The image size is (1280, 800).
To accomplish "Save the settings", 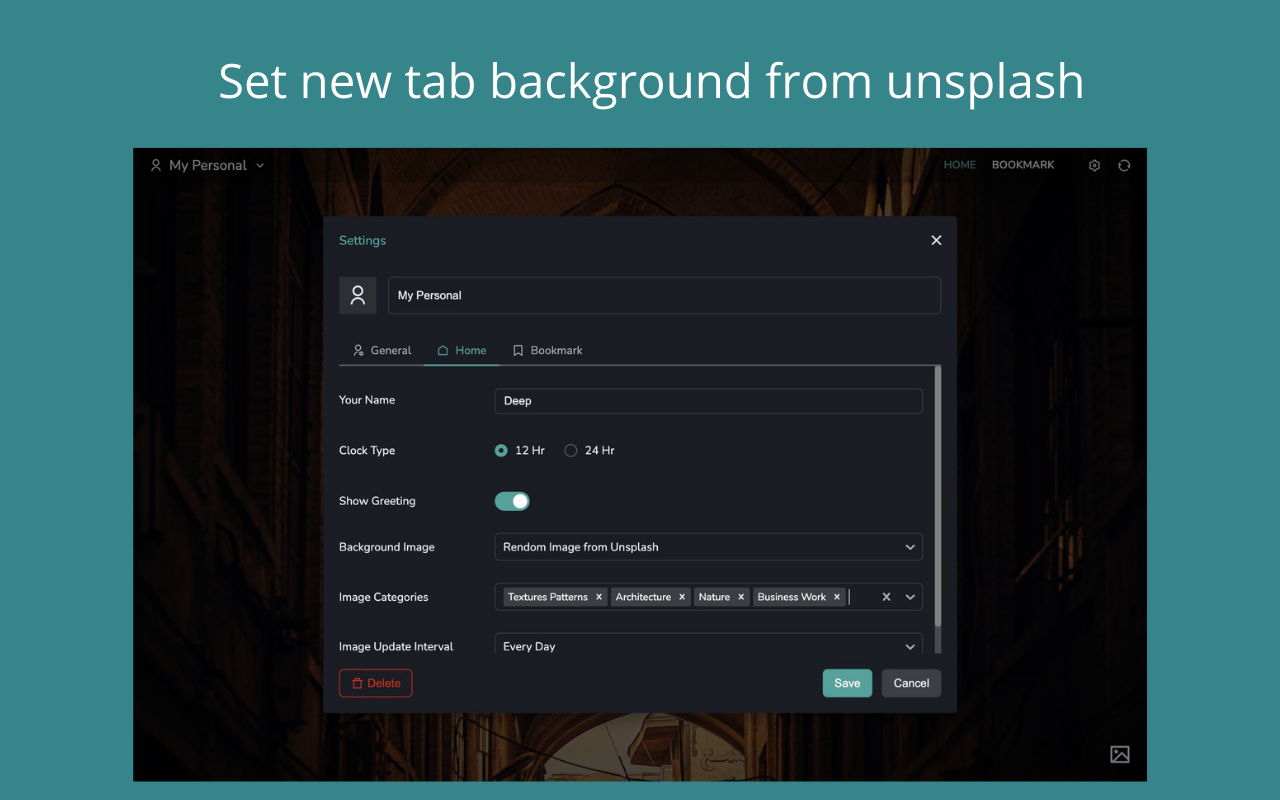I will [x=847, y=683].
